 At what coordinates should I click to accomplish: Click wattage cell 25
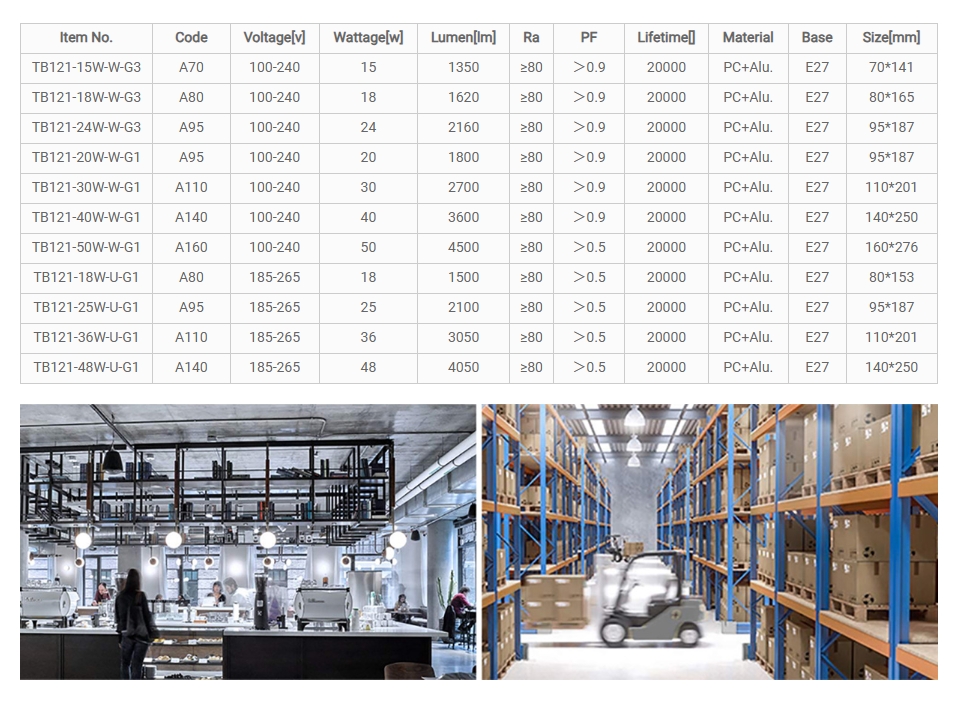click(x=368, y=307)
